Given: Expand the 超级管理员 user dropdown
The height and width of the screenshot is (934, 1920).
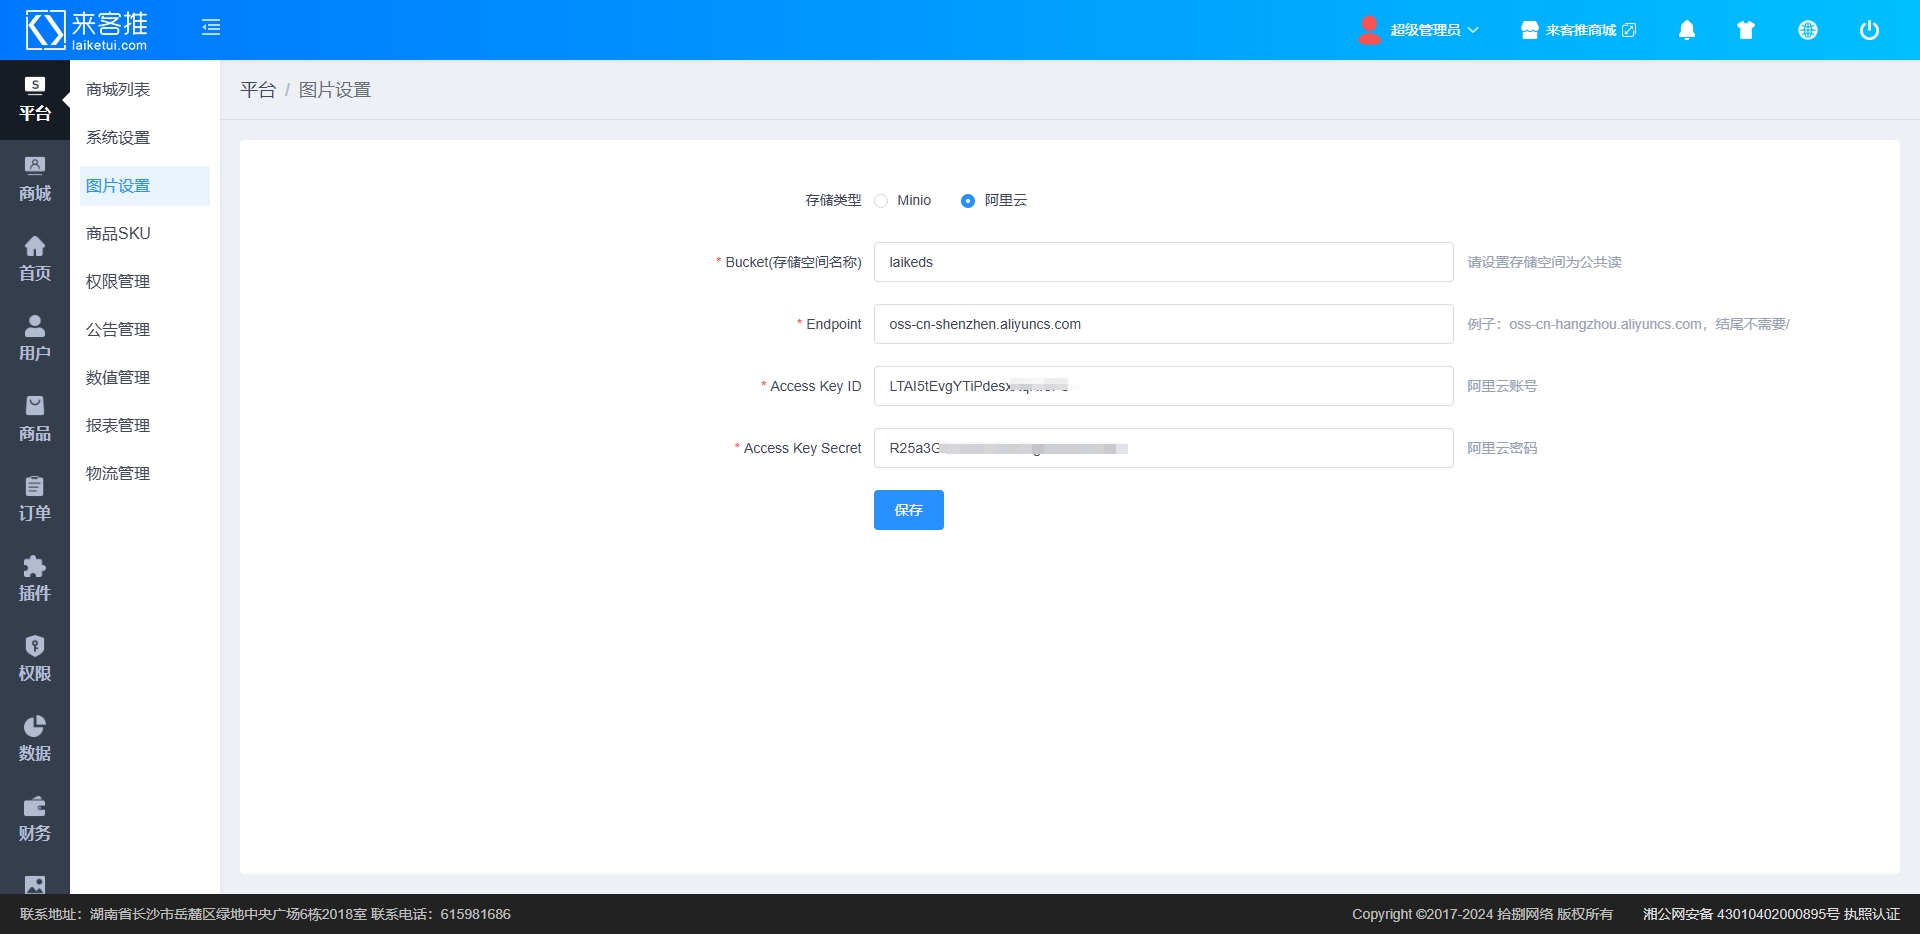Looking at the screenshot, I should [1420, 30].
